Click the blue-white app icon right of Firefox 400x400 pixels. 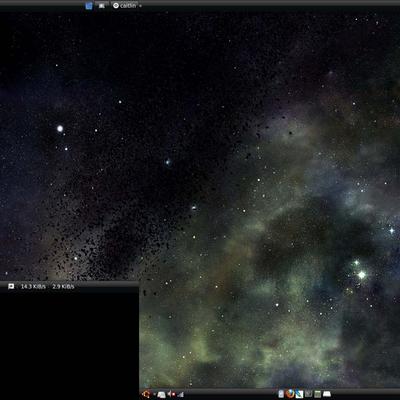[x=299, y=394]
